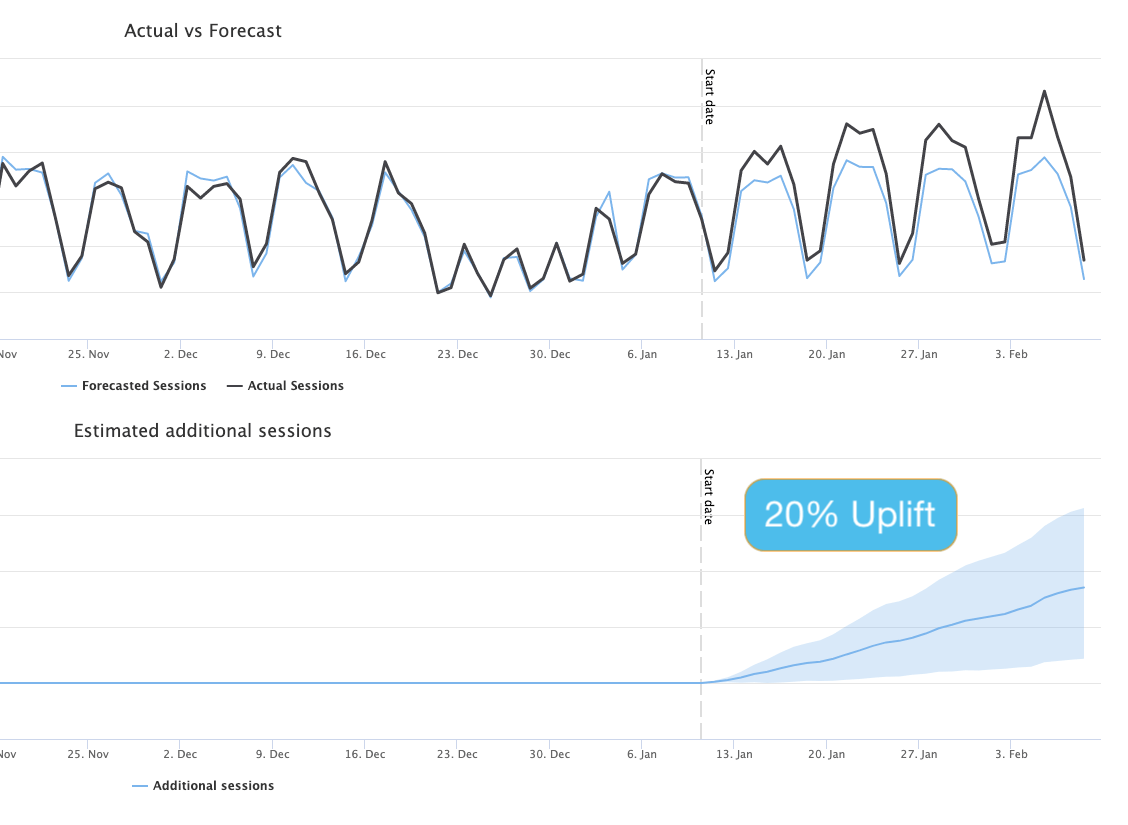This screenshot has width=1128, height=825.
Task: Toggle Forecasted Sessions legend series
Action: coord(134,386)
